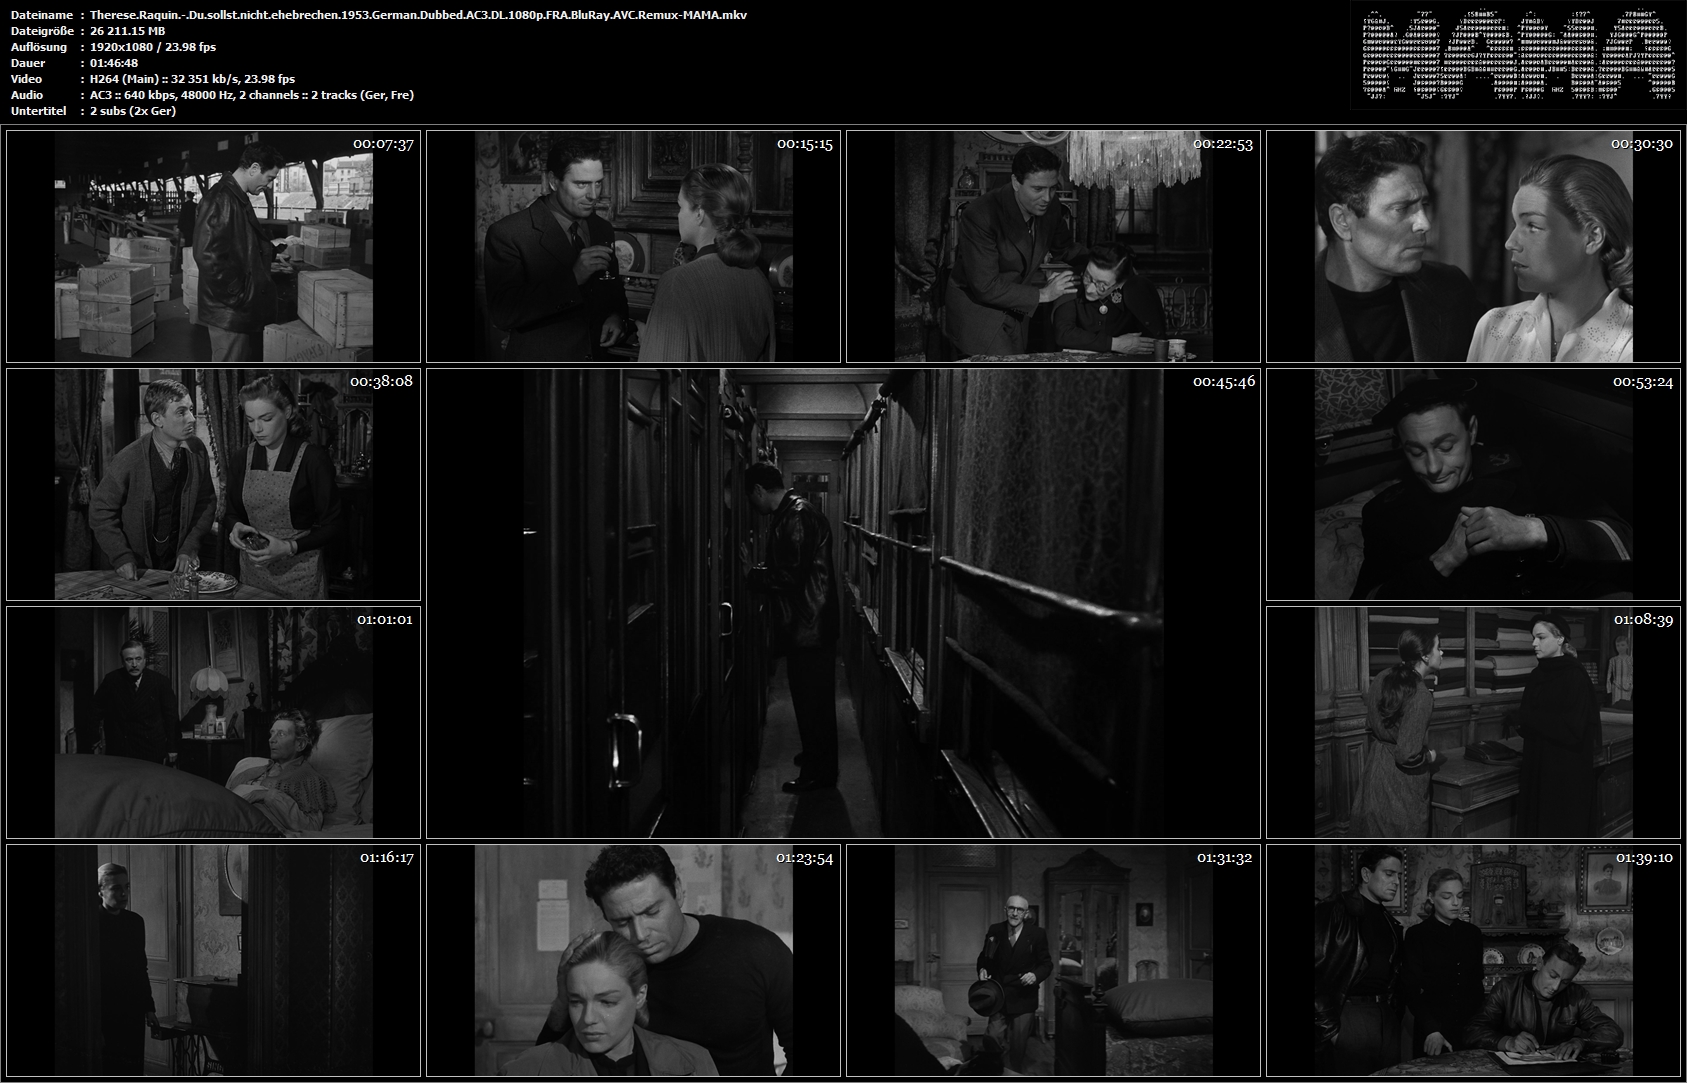
Task: Select the thumbnail timestamped 01:39:10
Action: [x=1473, y=960]
